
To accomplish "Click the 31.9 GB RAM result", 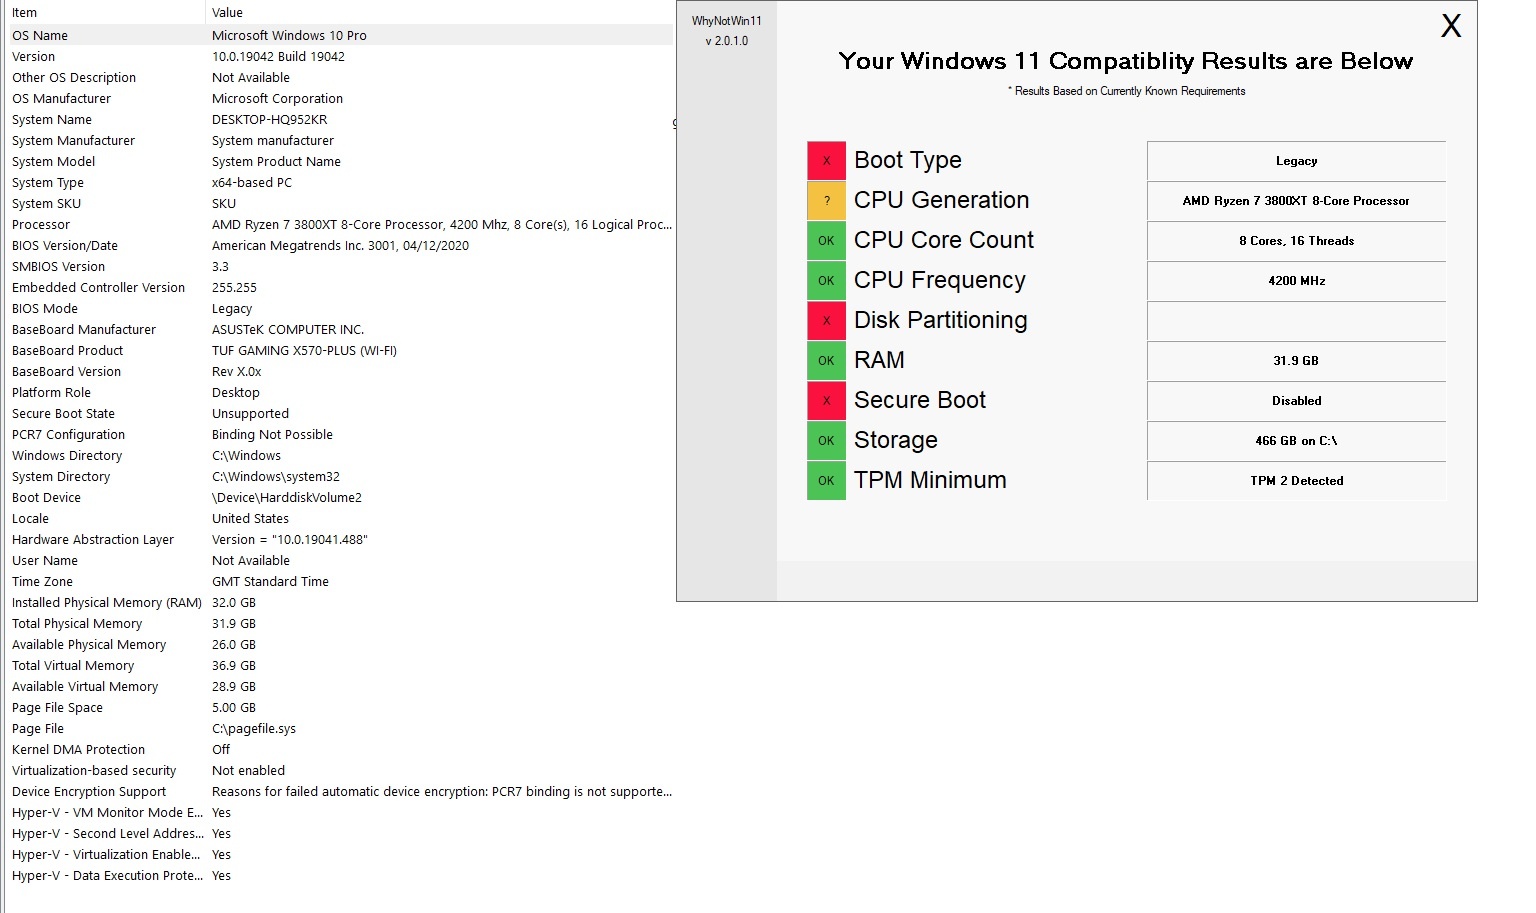I will (x=1296, y=361).
